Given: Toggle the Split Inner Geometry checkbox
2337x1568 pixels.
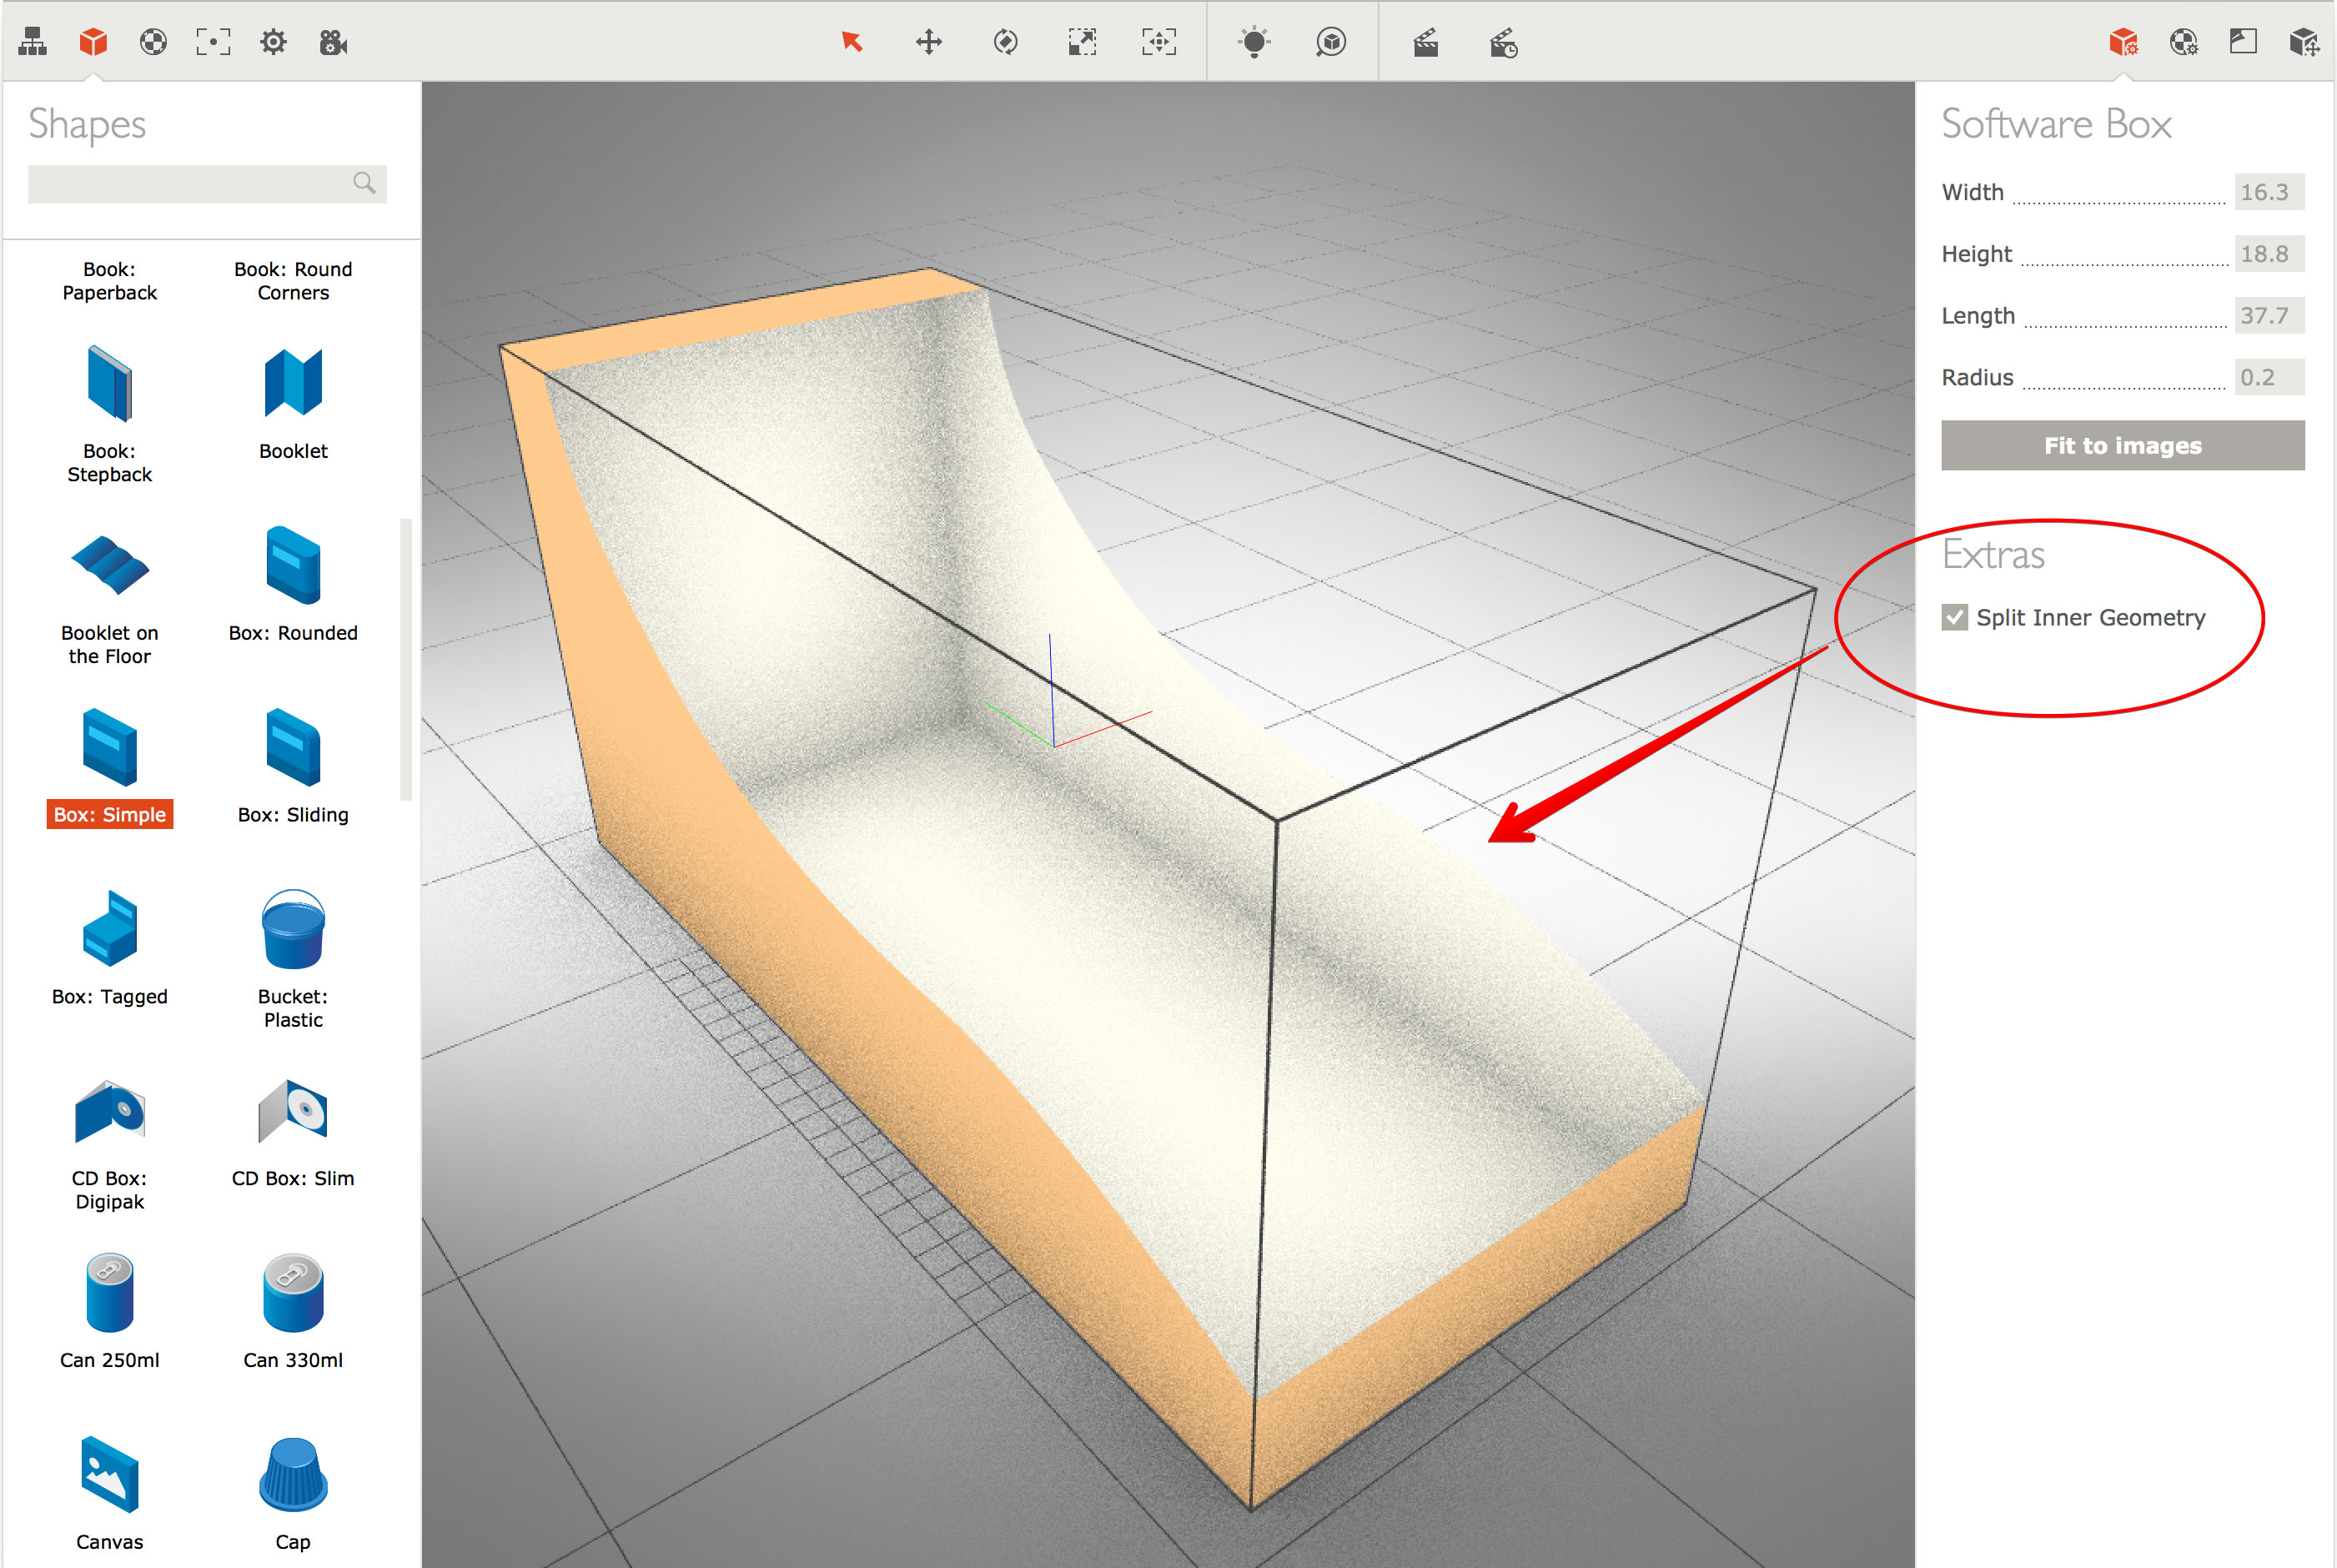Looking at the screenshot, I should (1955, 617).
